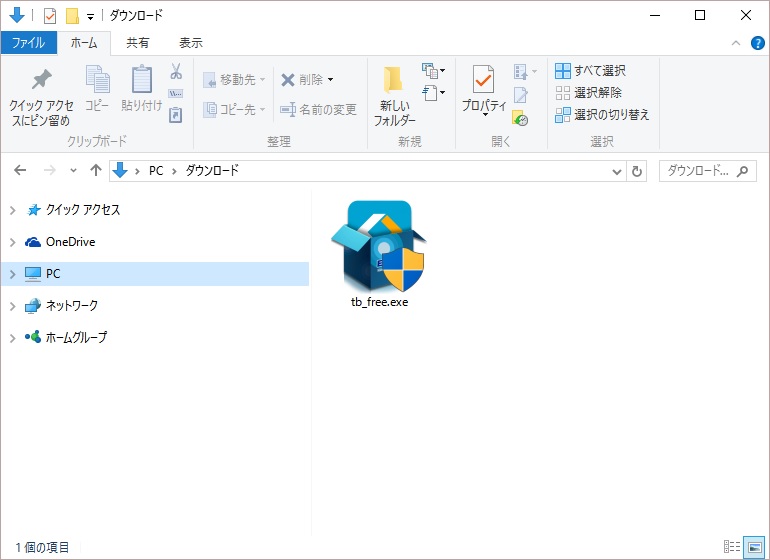This screenshot has height=560, width=770.
Task: Click PC in the address breadcrumb
Action: point(156,170)
